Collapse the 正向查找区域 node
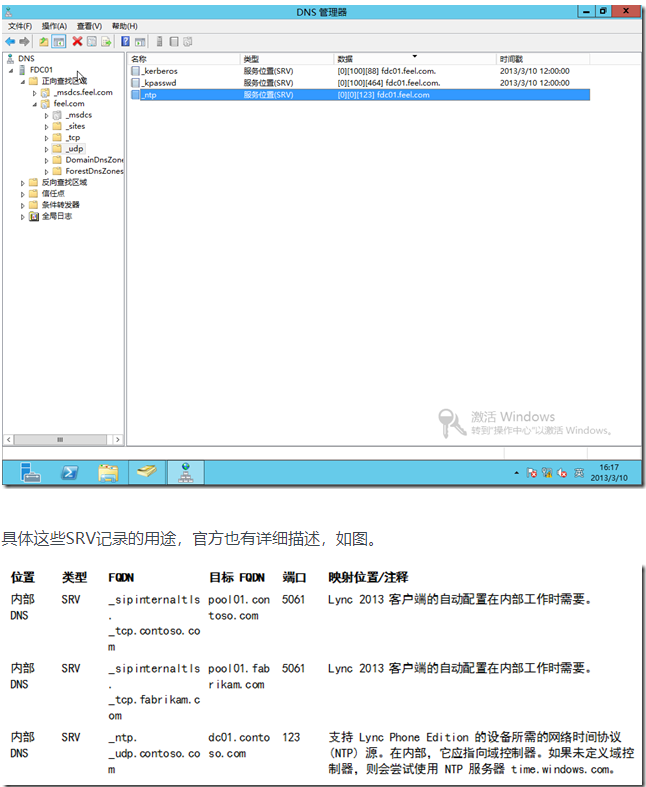The image size is (646, 787). tap(23, 81)
